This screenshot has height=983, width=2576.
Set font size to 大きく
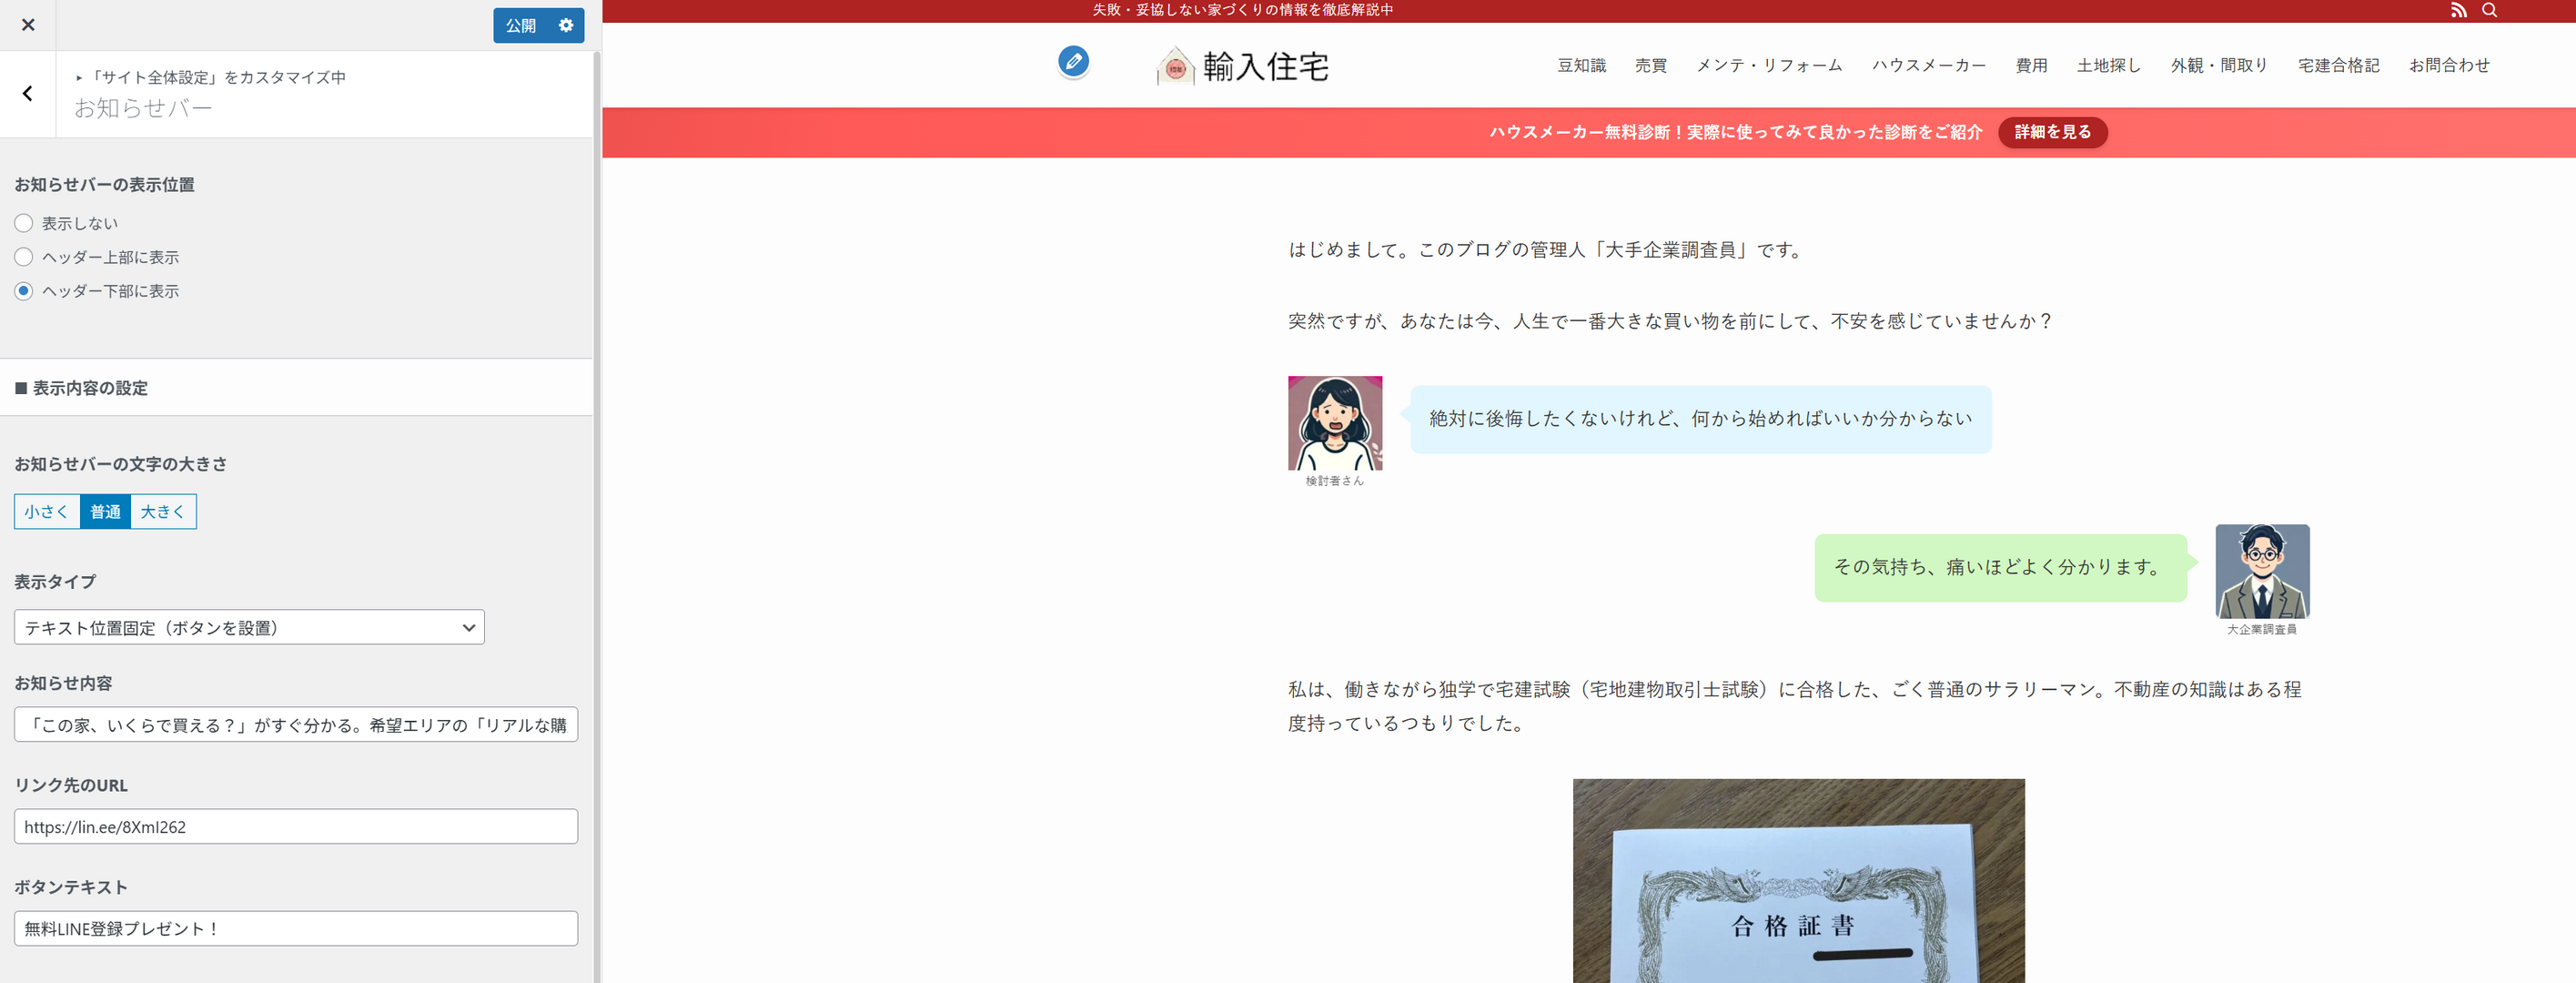163,511
